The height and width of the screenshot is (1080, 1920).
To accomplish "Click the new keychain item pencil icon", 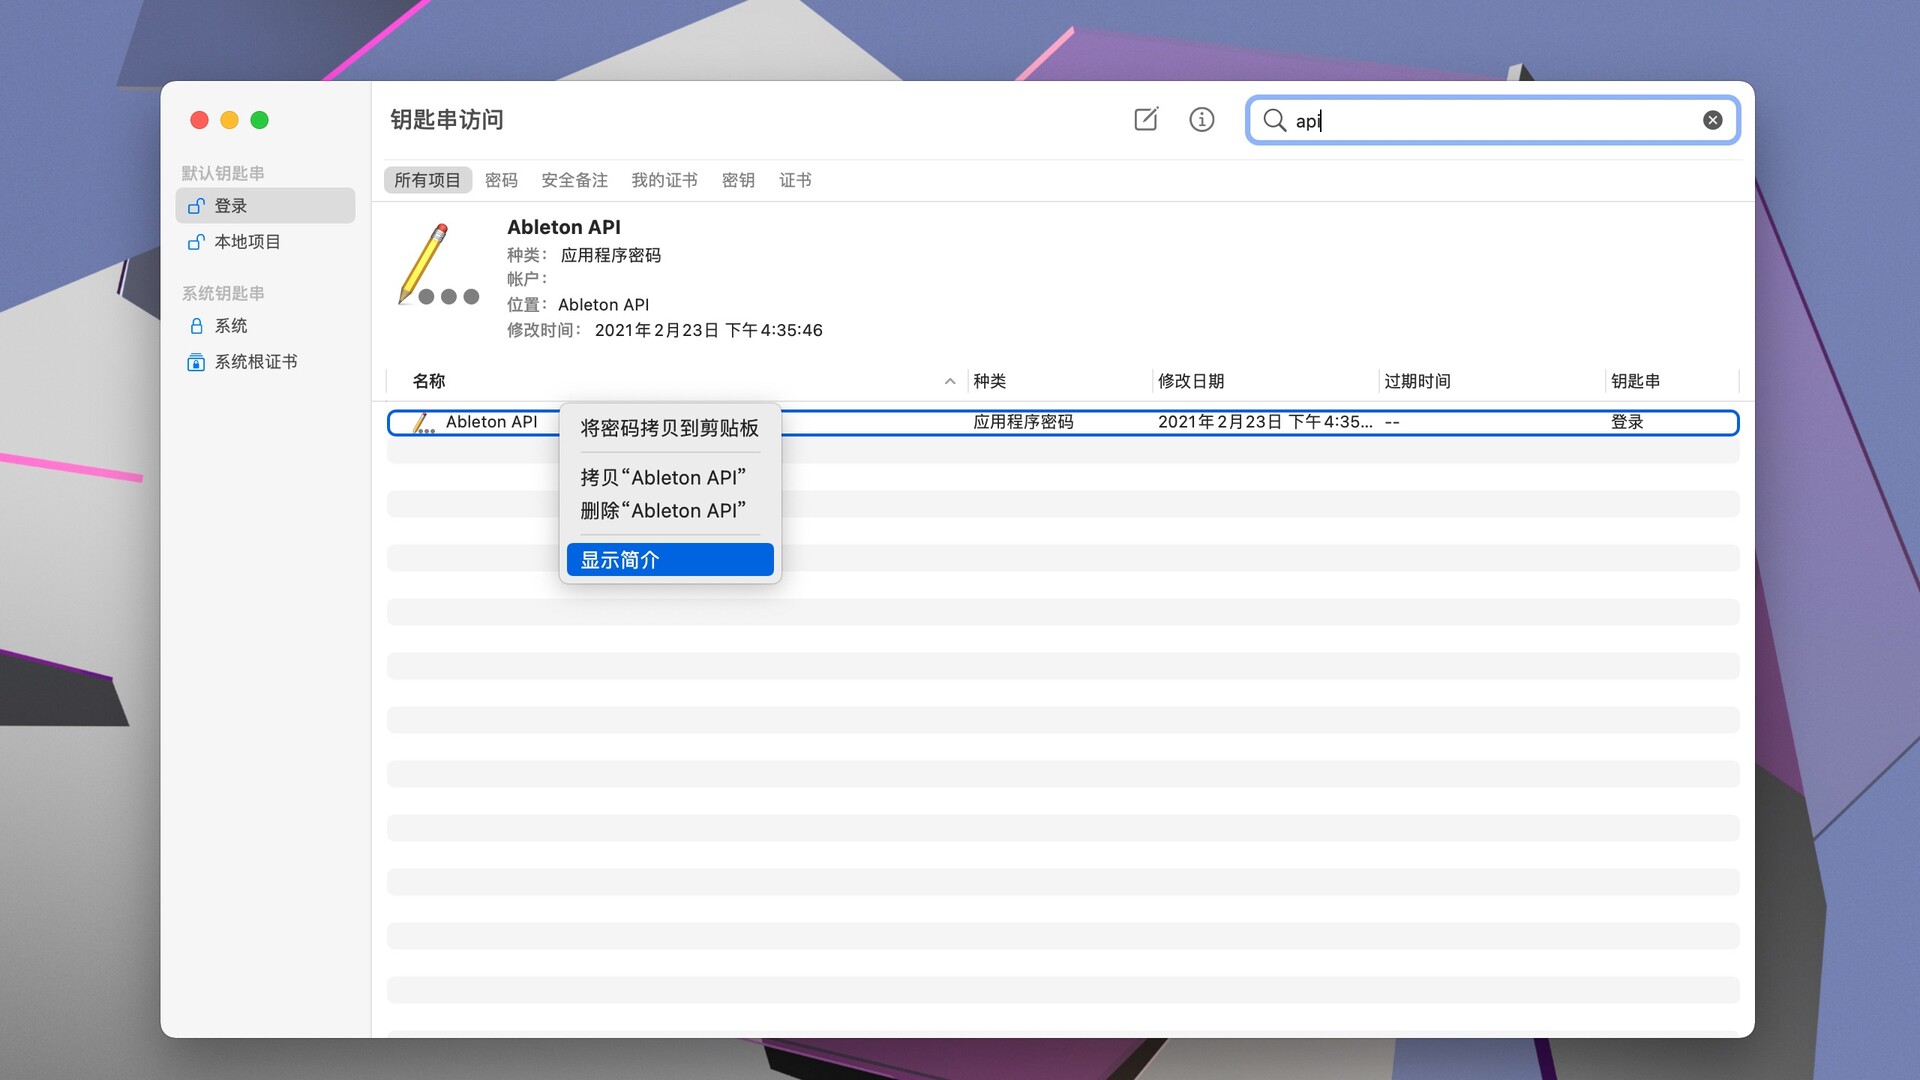I will (1146, 119).
